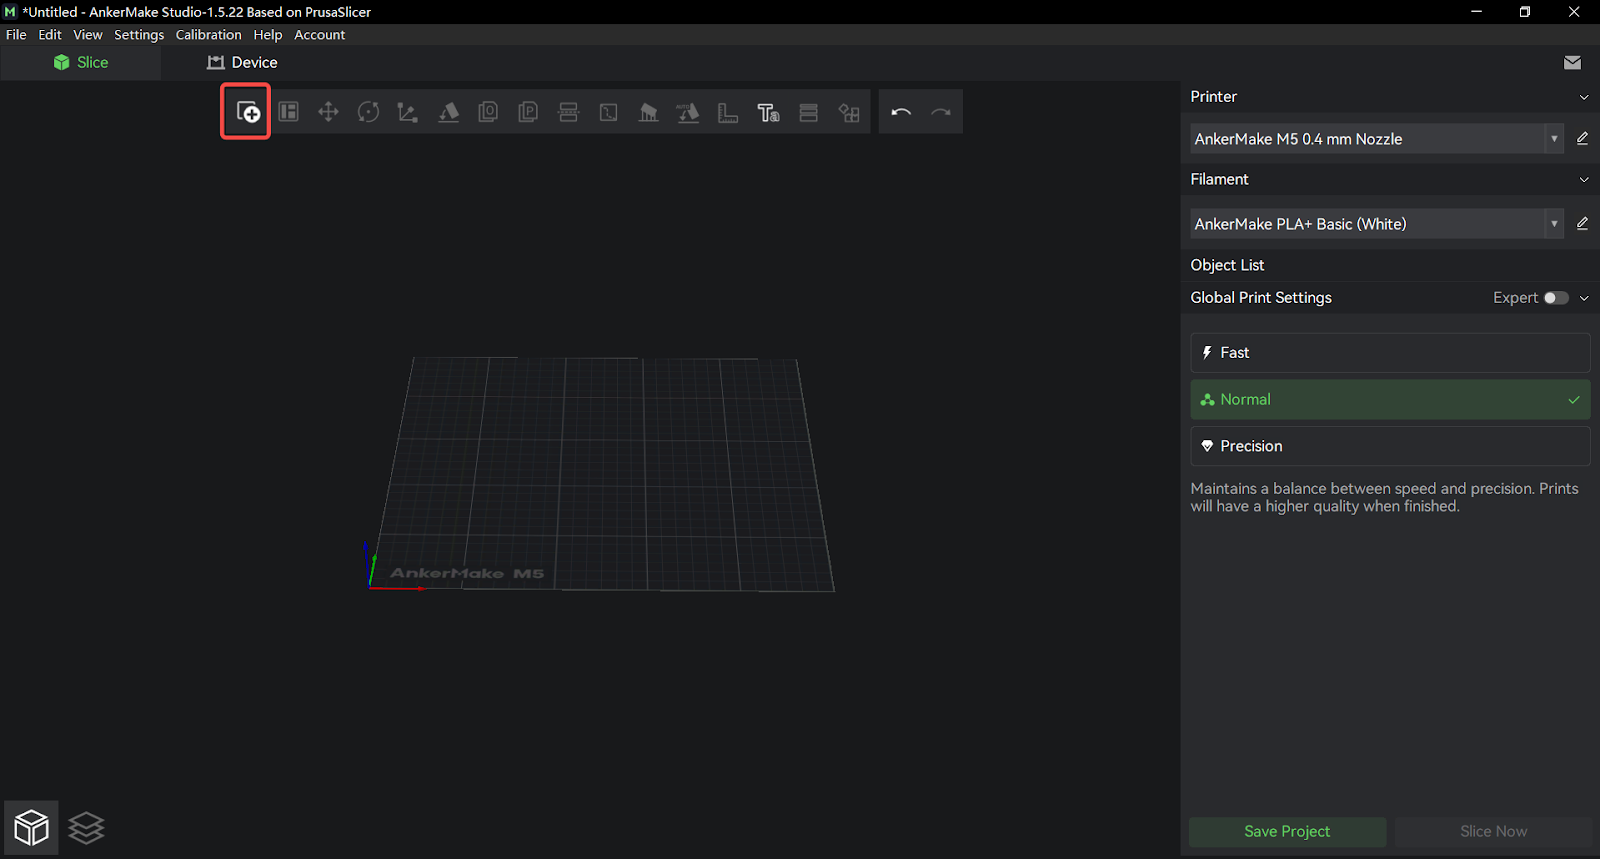This screenshot has width=1600, height=859.
Task: Open the File menu
Action: point(16,34)
